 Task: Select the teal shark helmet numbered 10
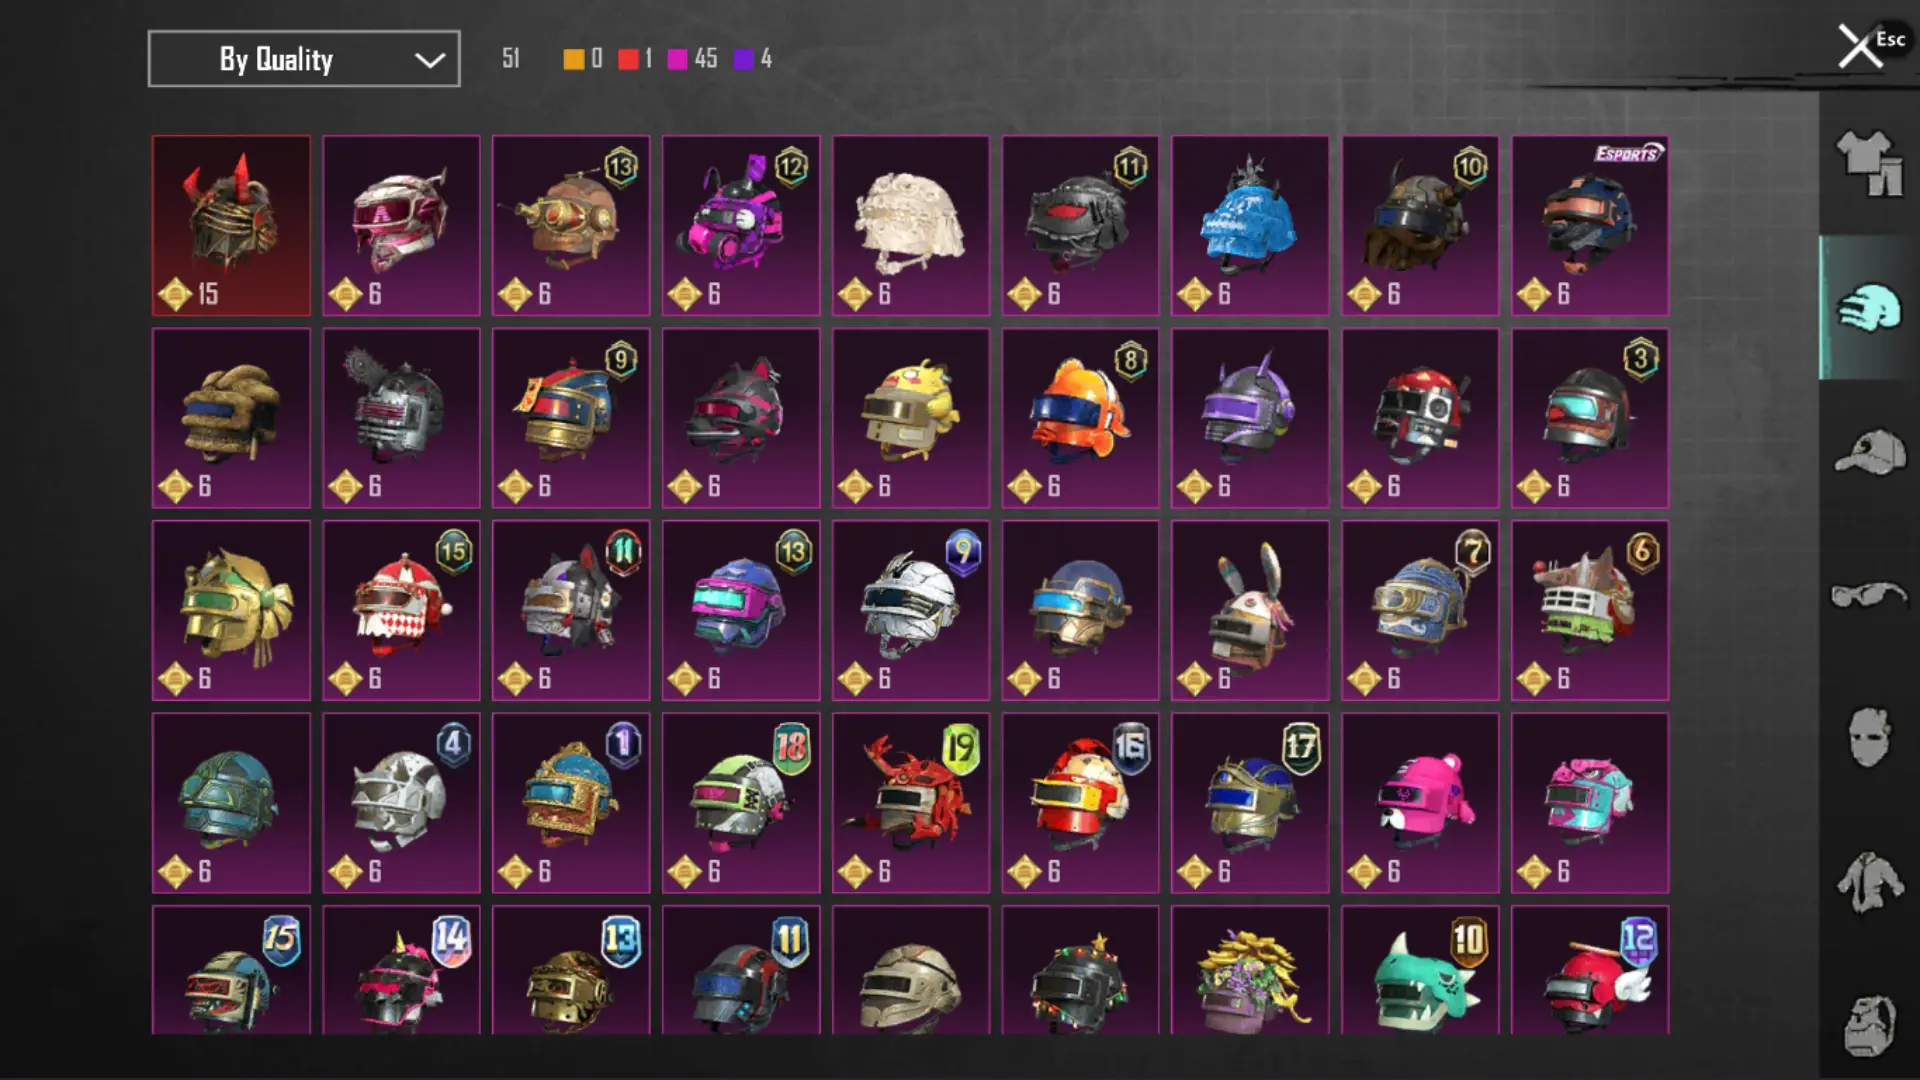[x=1420, y=970]
